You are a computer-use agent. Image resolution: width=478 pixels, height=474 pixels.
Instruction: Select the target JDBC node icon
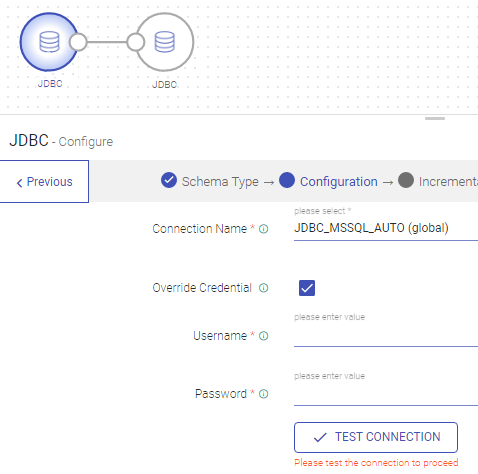coord(165,42)
